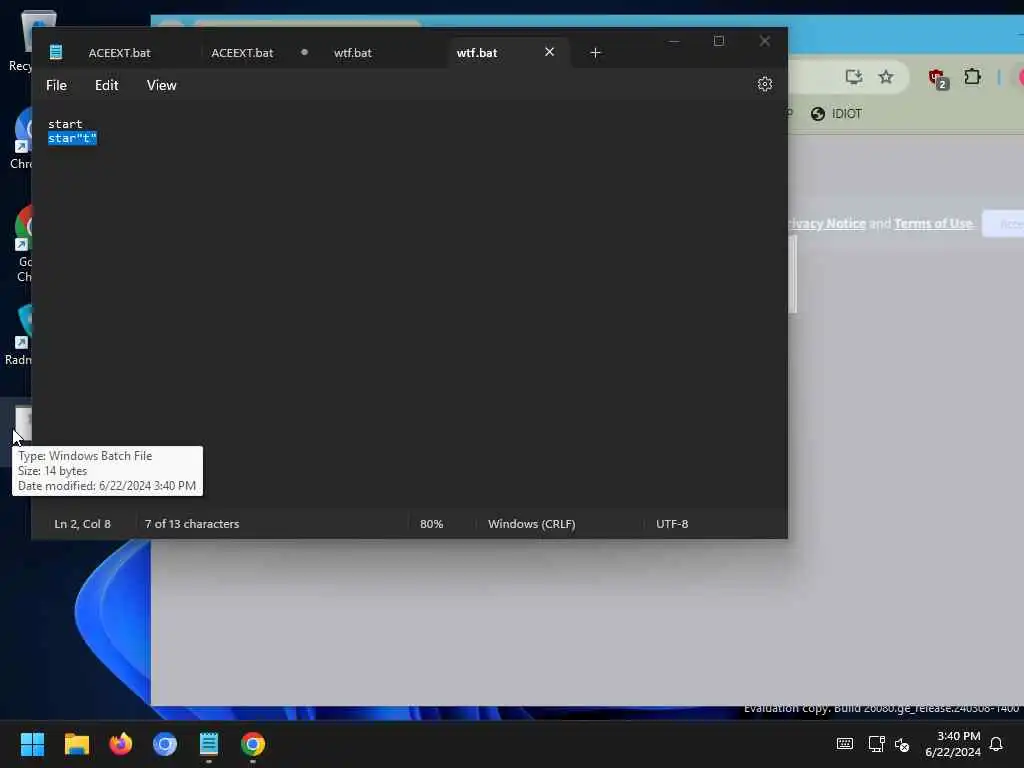Open Privacy Notice link in Chrome

[827, 223]
